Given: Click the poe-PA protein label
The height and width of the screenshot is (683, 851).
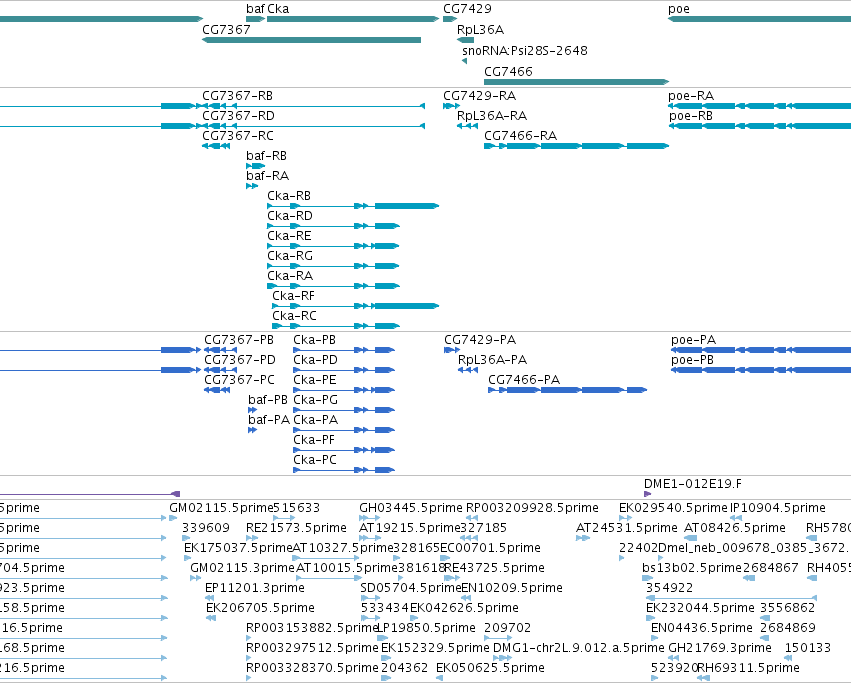Looking at the screenshot, I should click(693, 340).
